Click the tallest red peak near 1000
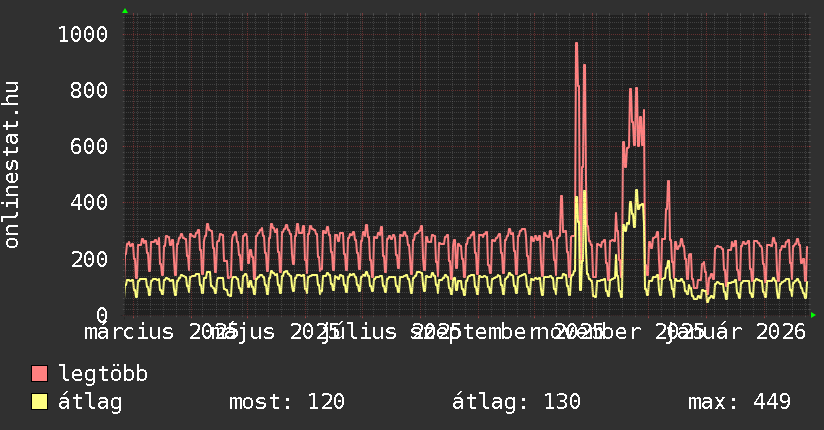The height and width of the screenshot is (430, 824). tap(576, 45)
